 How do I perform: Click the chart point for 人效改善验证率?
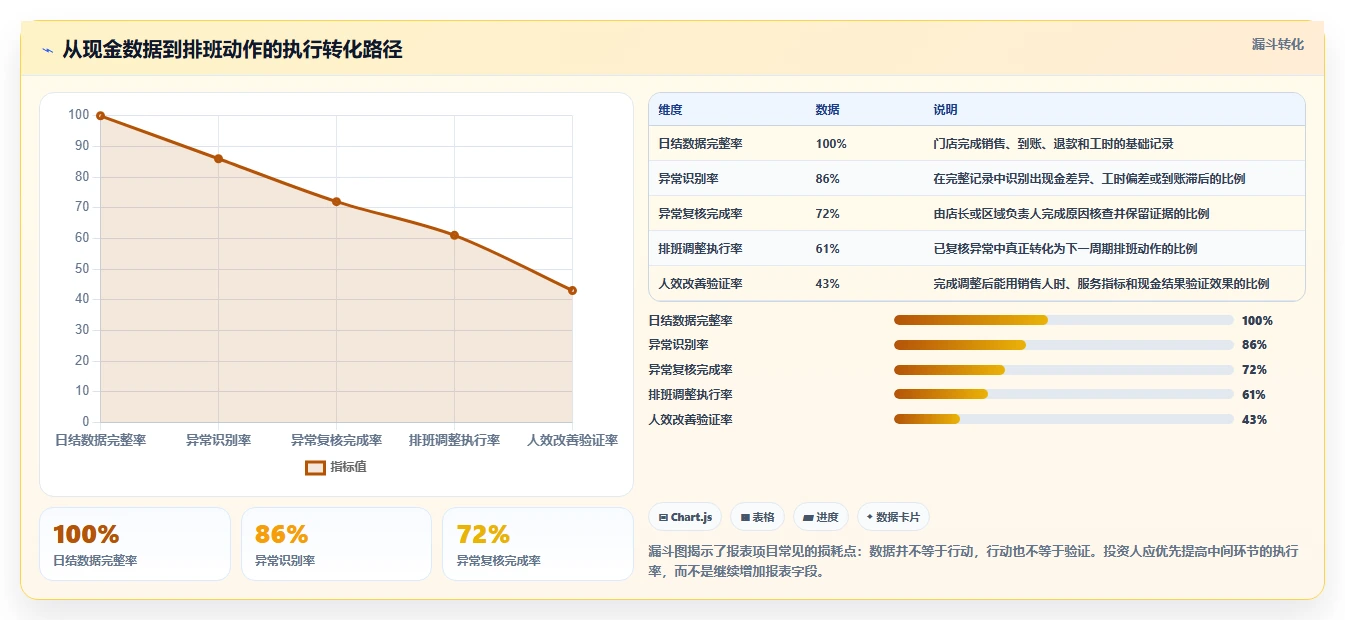(x=572, y=290)
